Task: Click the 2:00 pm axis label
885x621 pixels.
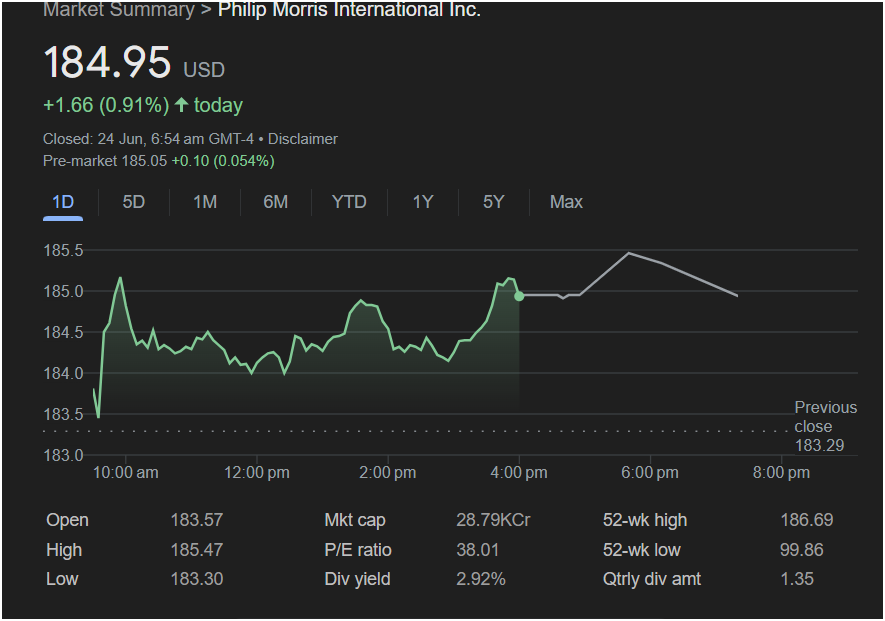Action: [388, 473]
